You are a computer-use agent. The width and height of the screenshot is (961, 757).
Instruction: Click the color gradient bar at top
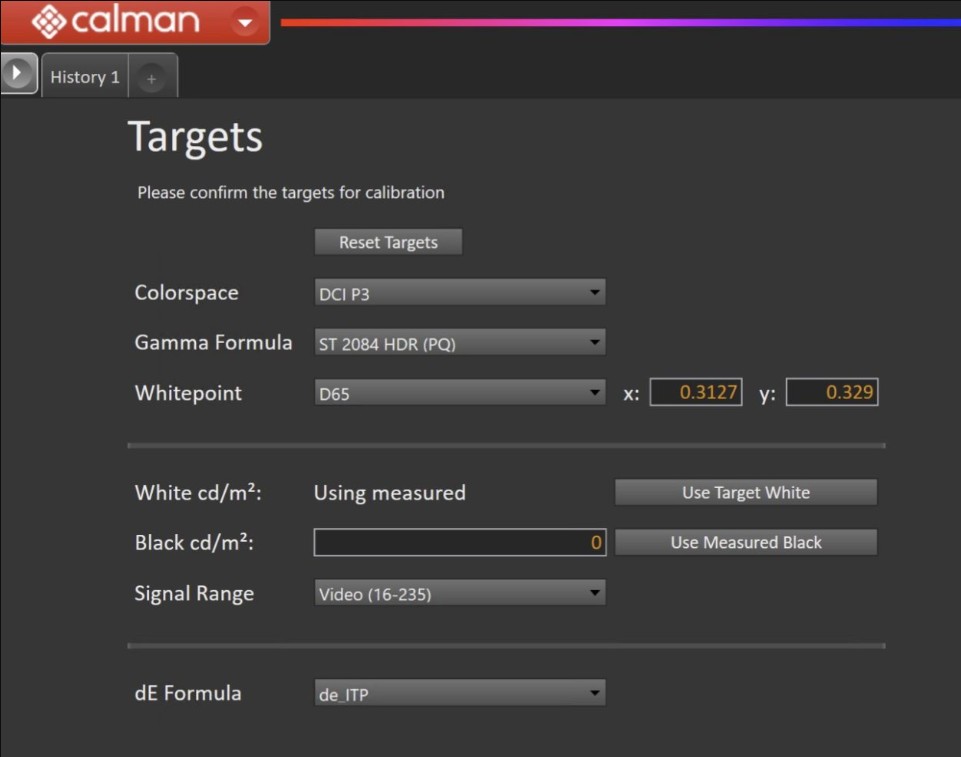[620, 22]
